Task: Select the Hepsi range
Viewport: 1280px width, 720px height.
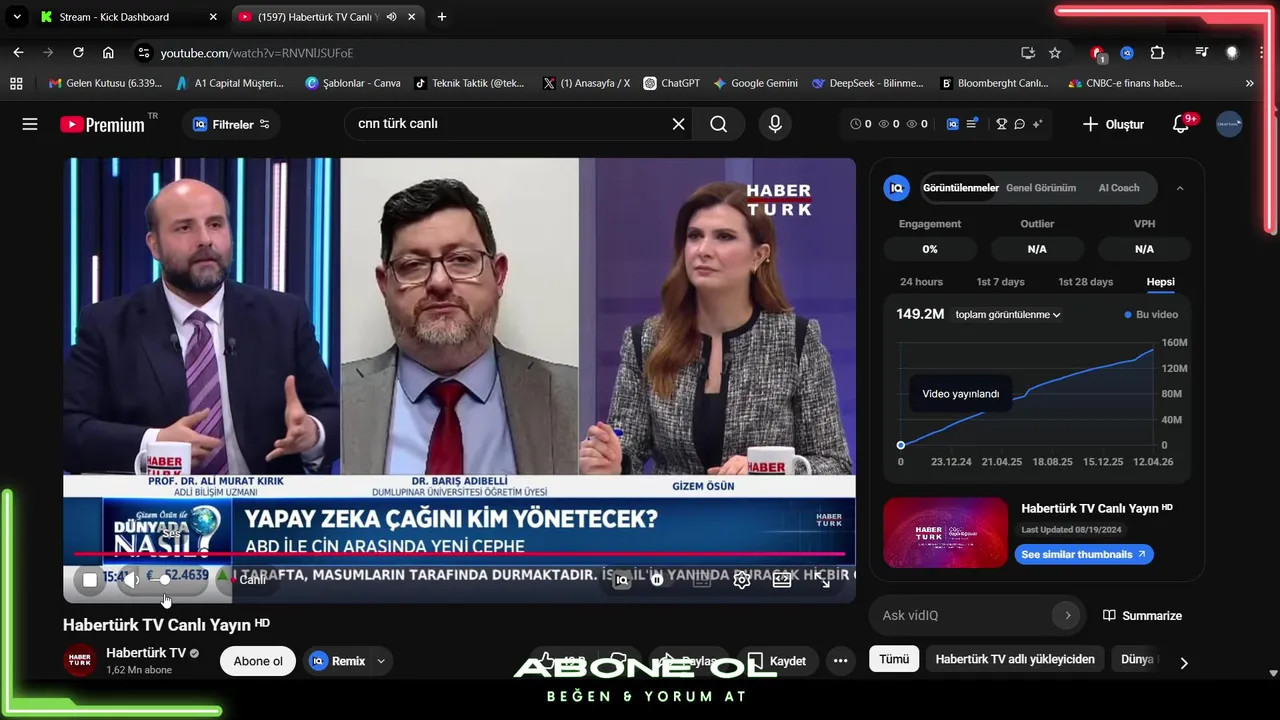Action: [1160, 282]
